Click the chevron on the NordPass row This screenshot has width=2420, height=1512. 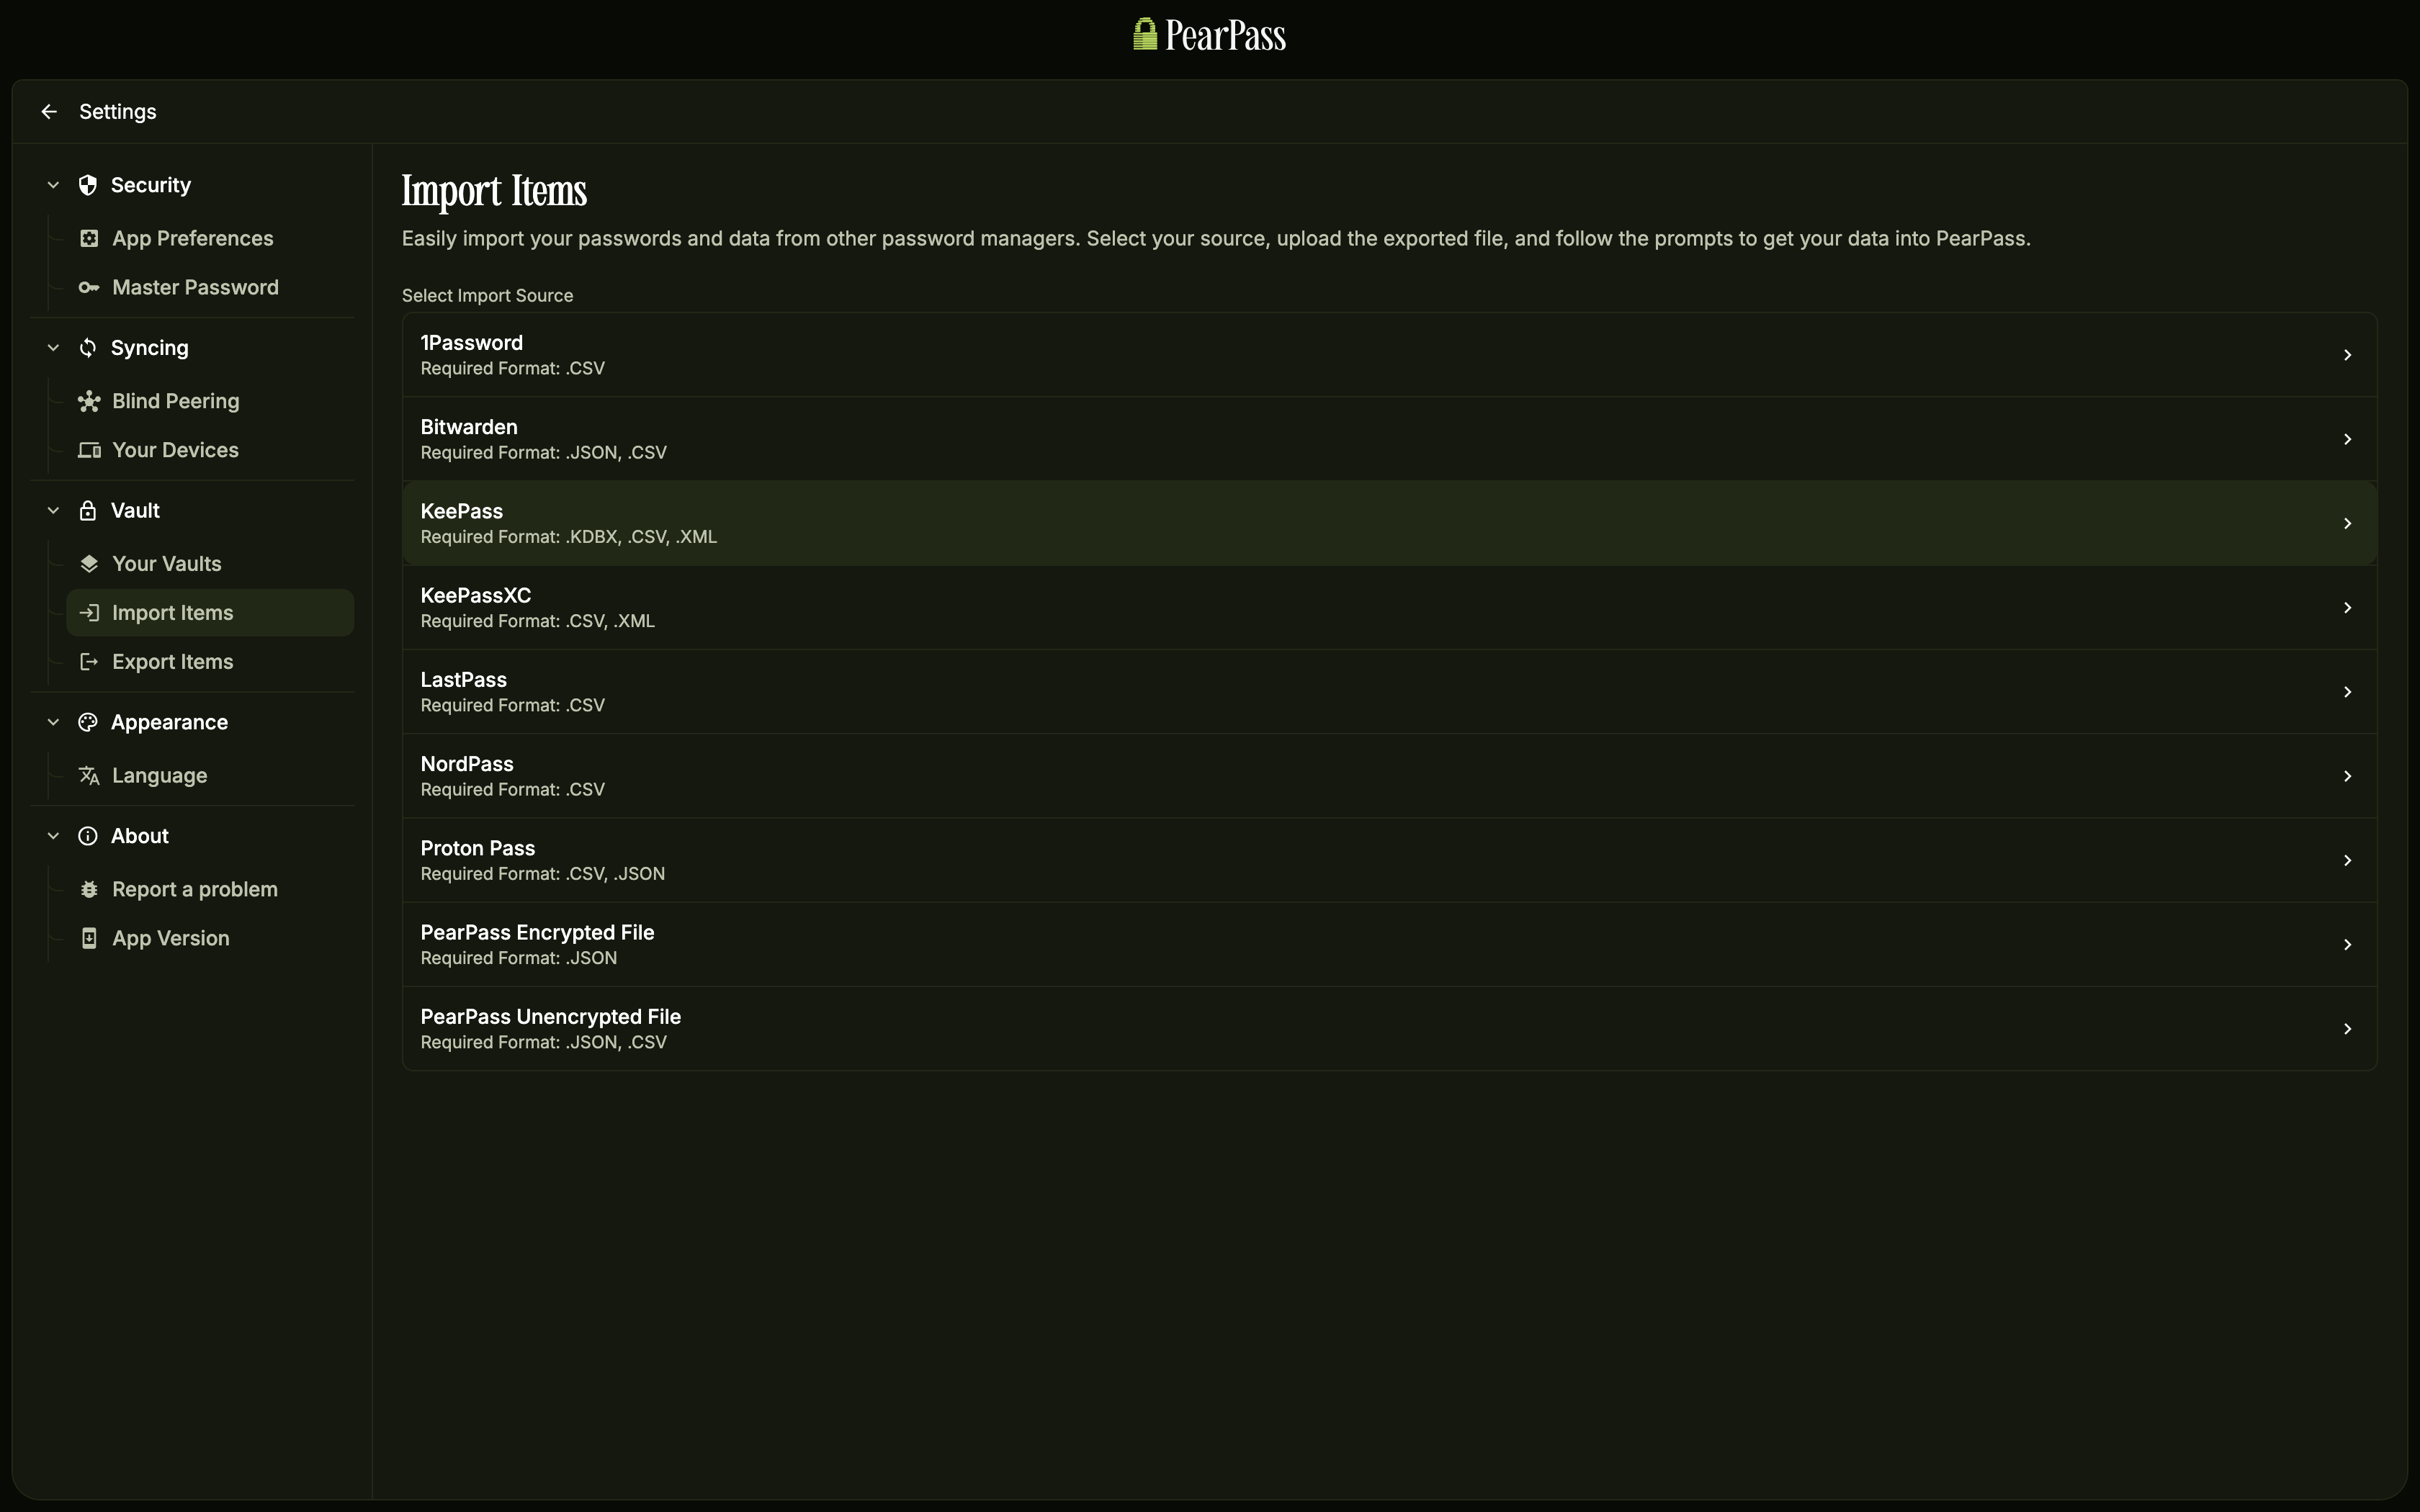click(x=2347, y=776)
